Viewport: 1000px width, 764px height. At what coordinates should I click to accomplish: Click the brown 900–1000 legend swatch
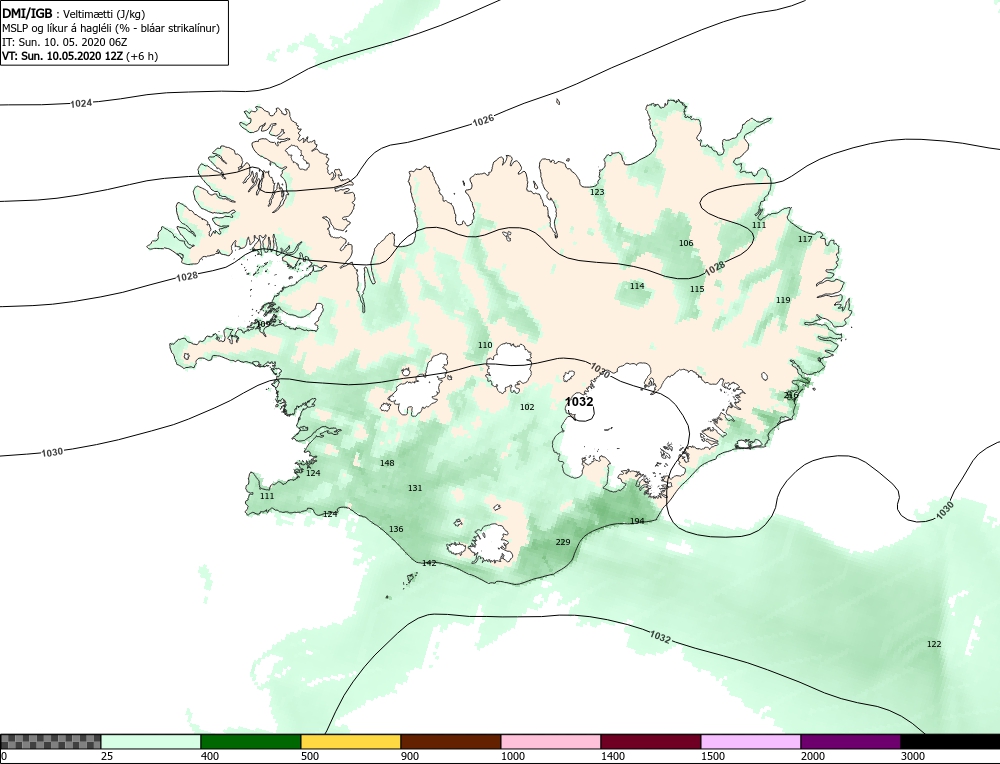(x=451, y=741)
